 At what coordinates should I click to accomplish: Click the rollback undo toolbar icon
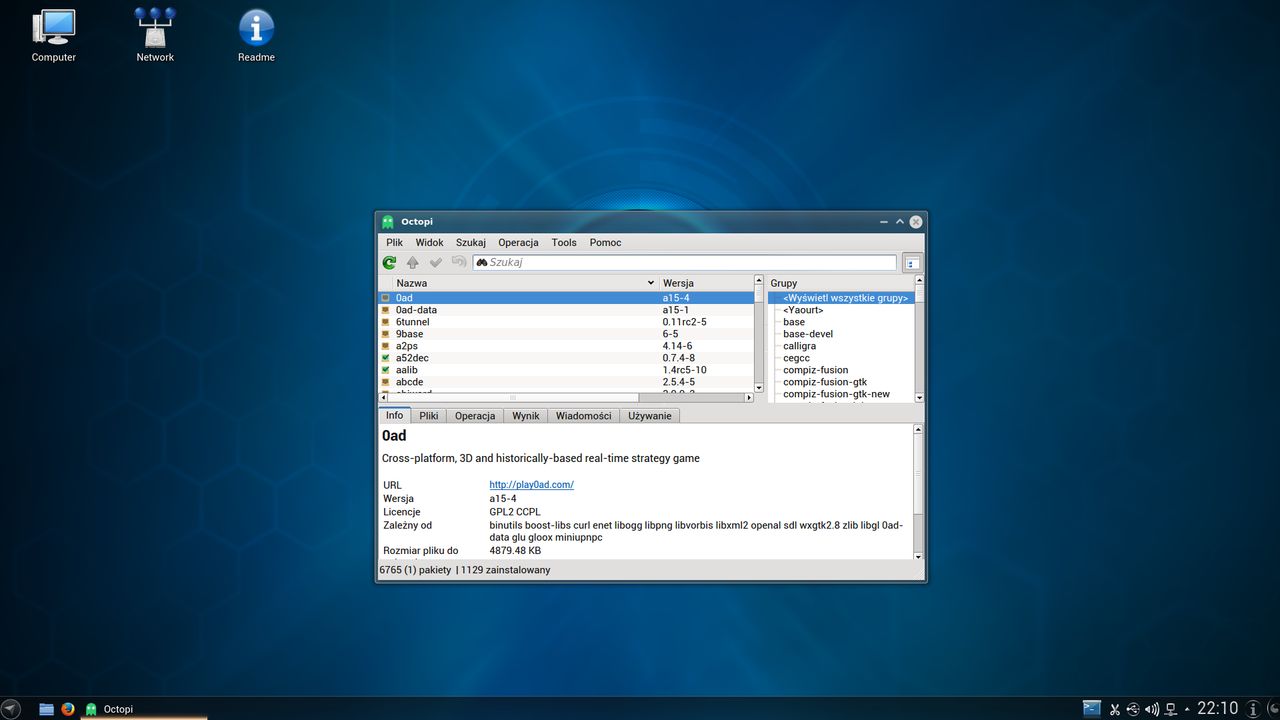pyautogui.click(x=459, y=262)
